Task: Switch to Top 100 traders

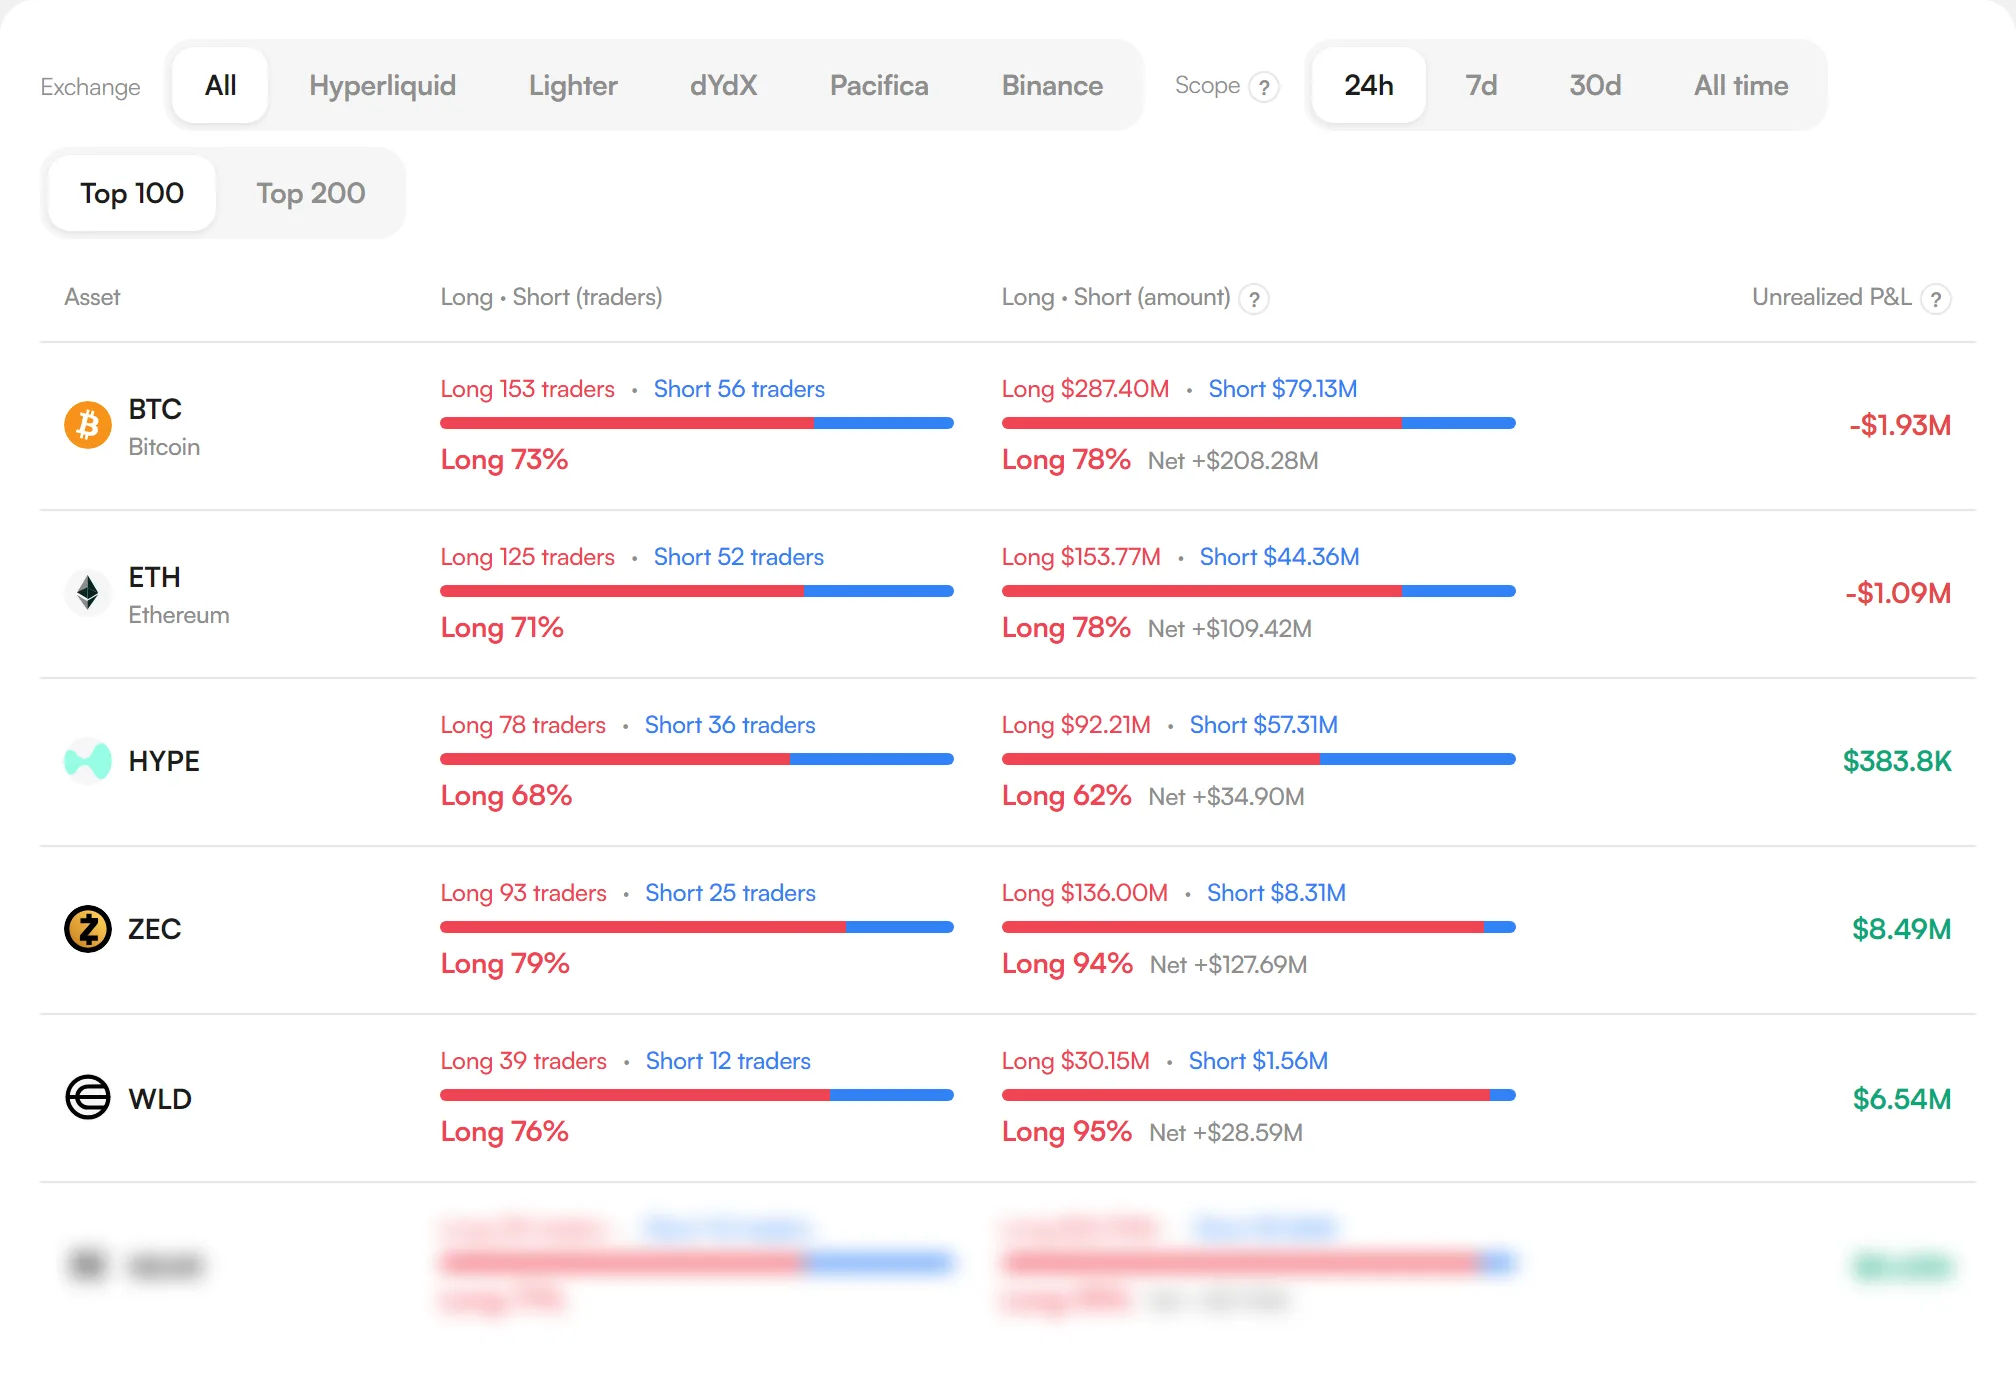Action: point(132,193)
